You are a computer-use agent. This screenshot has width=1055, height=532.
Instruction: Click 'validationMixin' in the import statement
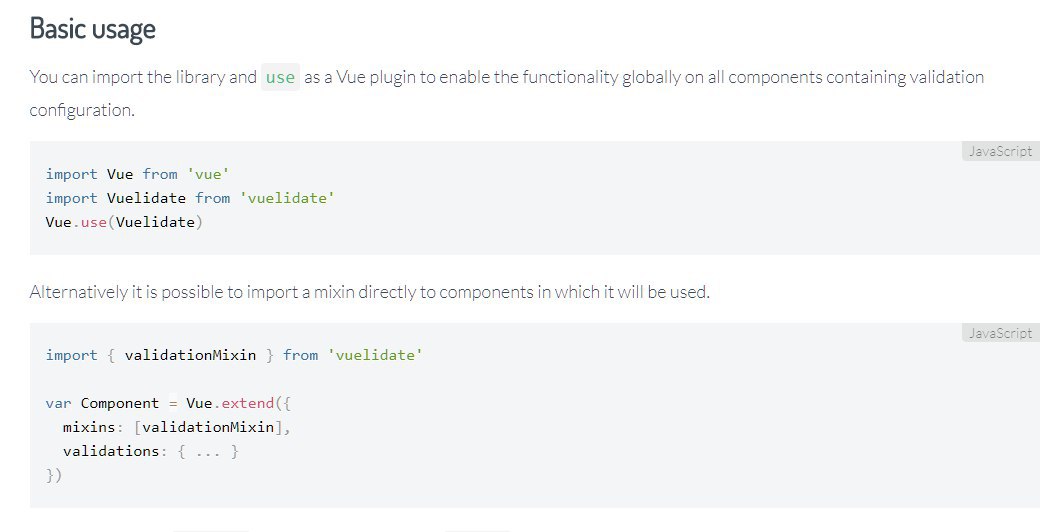click(x=190, y=355)
